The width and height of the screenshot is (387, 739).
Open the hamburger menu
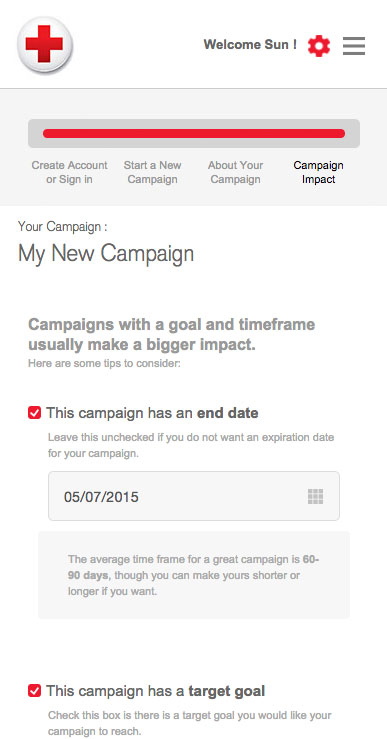click(354, 46)
